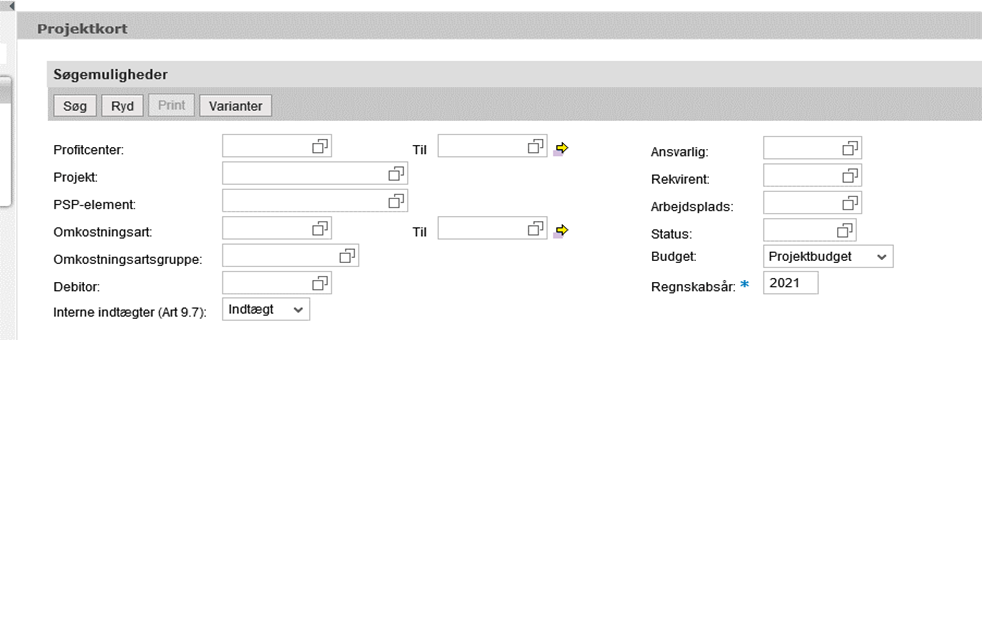The width and height of the screenshot is (982, 644).
Task: Open value help icon for Arbejdsplads field
Action: tap(850, 203)
